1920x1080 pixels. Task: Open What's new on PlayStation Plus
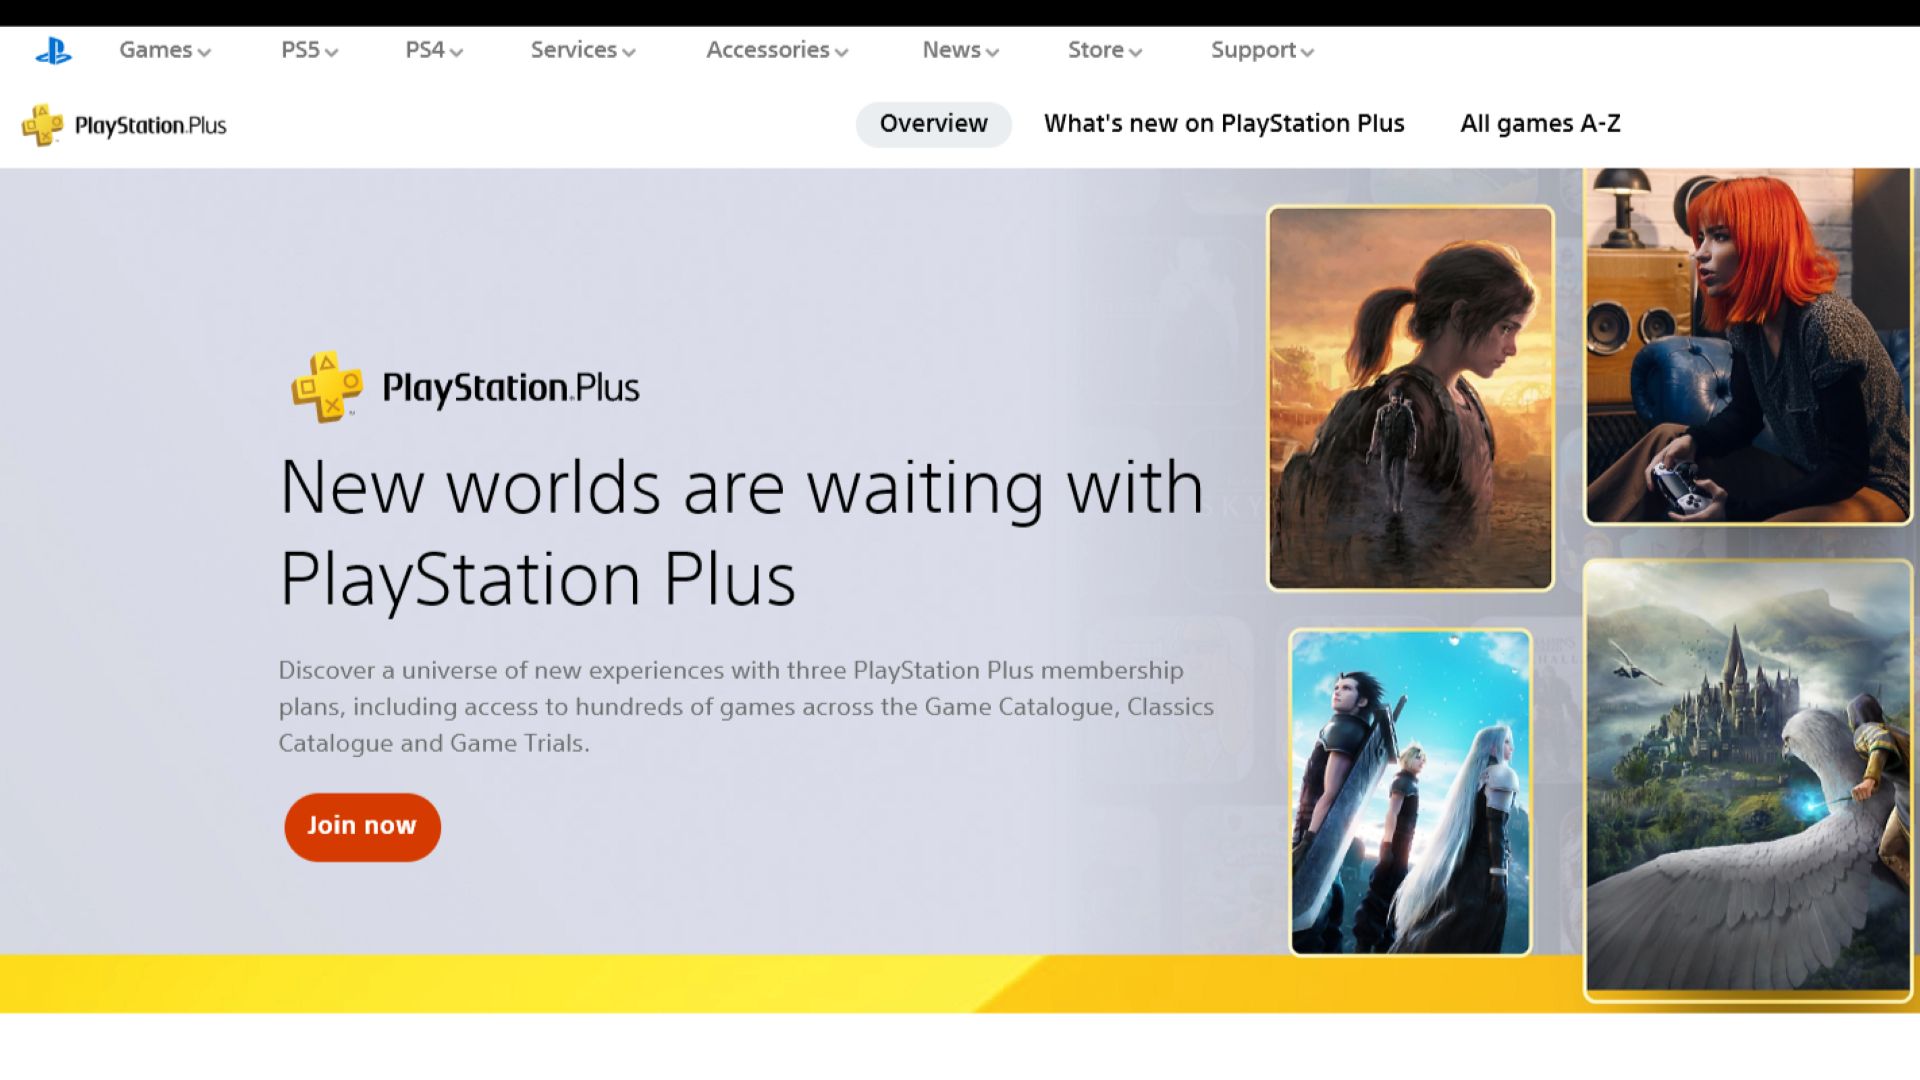(x=1224, y=124)
